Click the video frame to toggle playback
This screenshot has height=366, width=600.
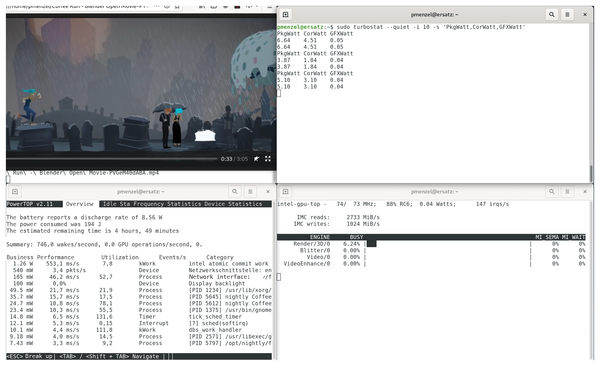tap(141, 84)
